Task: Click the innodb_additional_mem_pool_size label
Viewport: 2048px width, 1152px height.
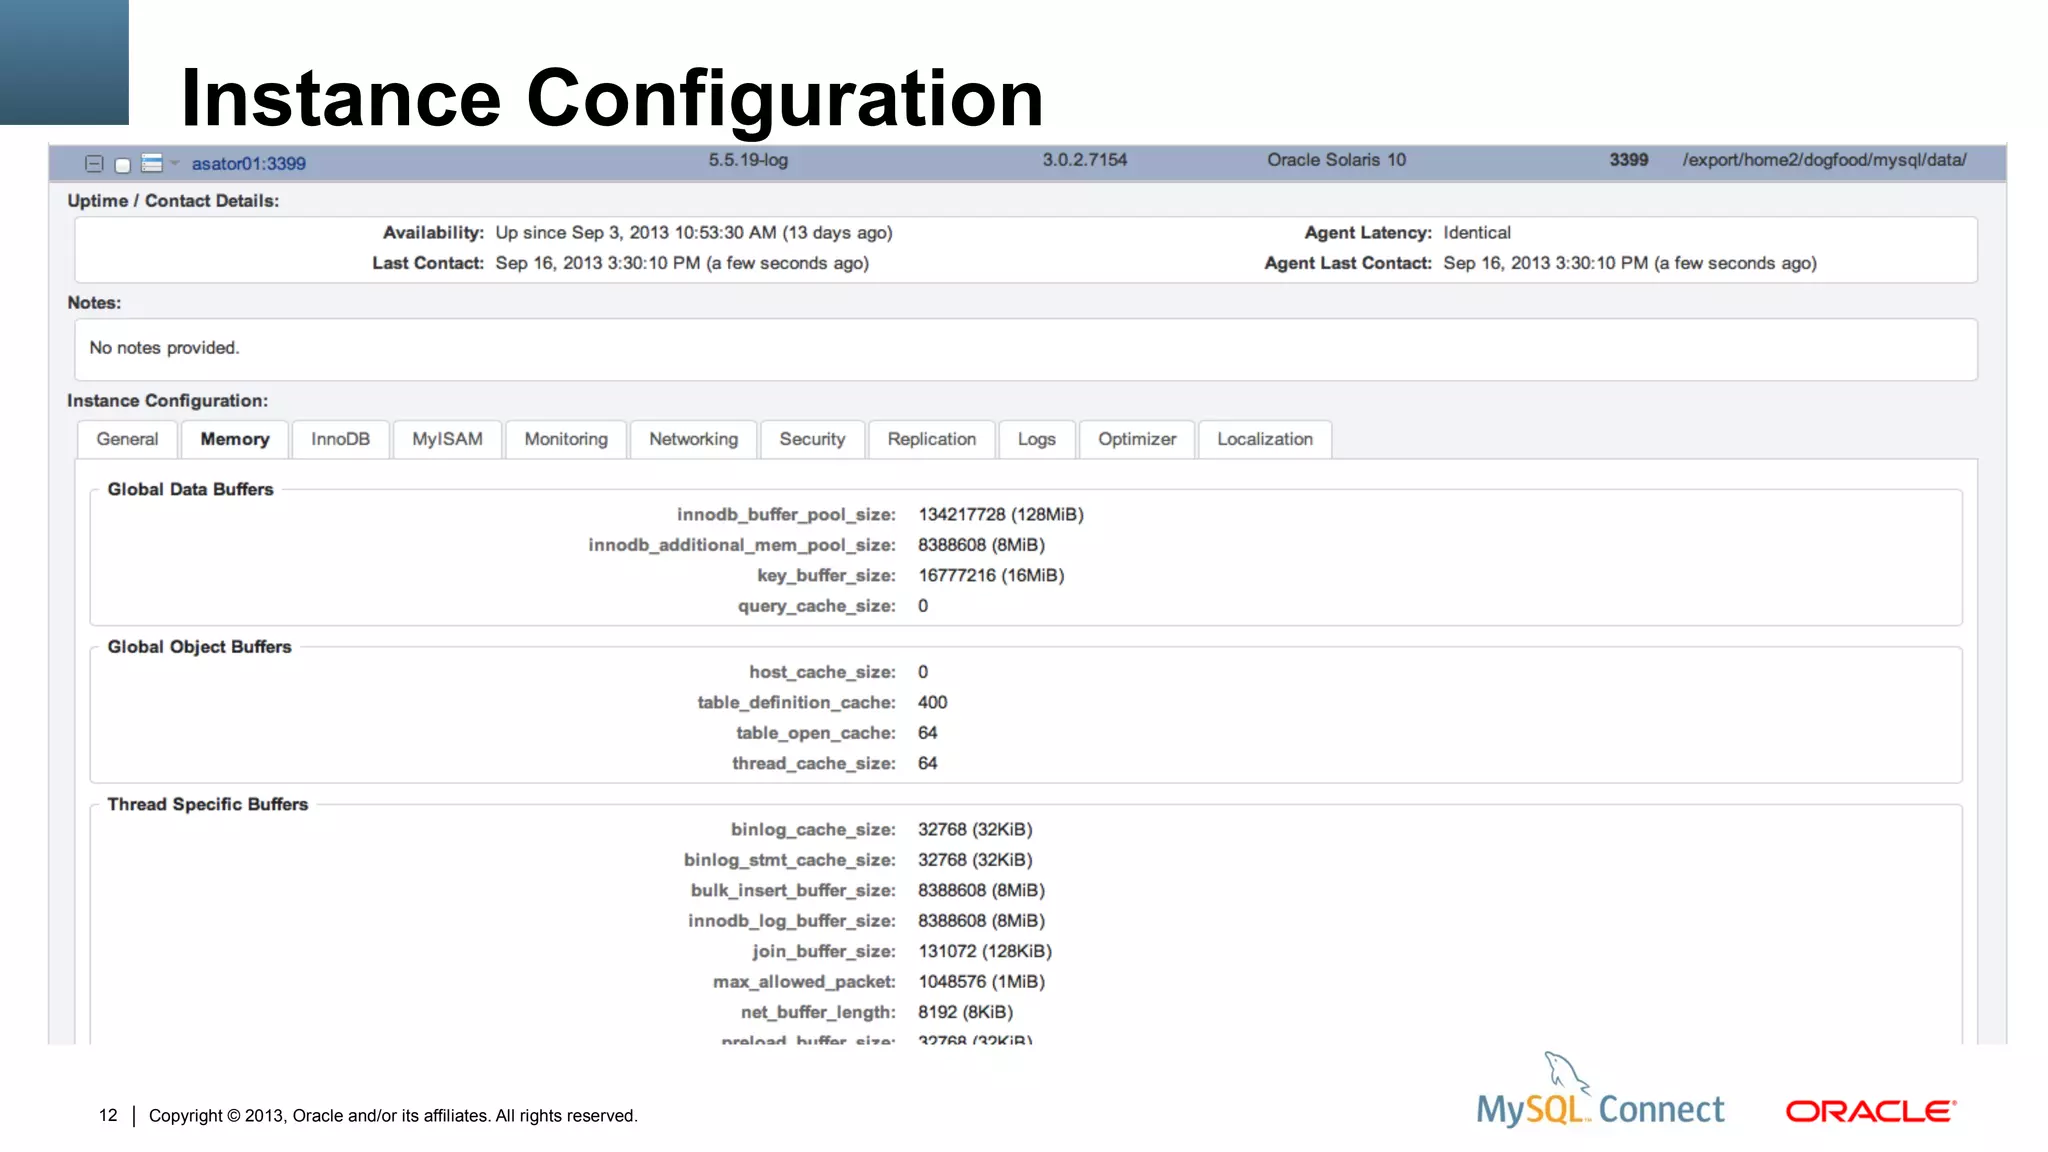Action: [x=742, y=545]
